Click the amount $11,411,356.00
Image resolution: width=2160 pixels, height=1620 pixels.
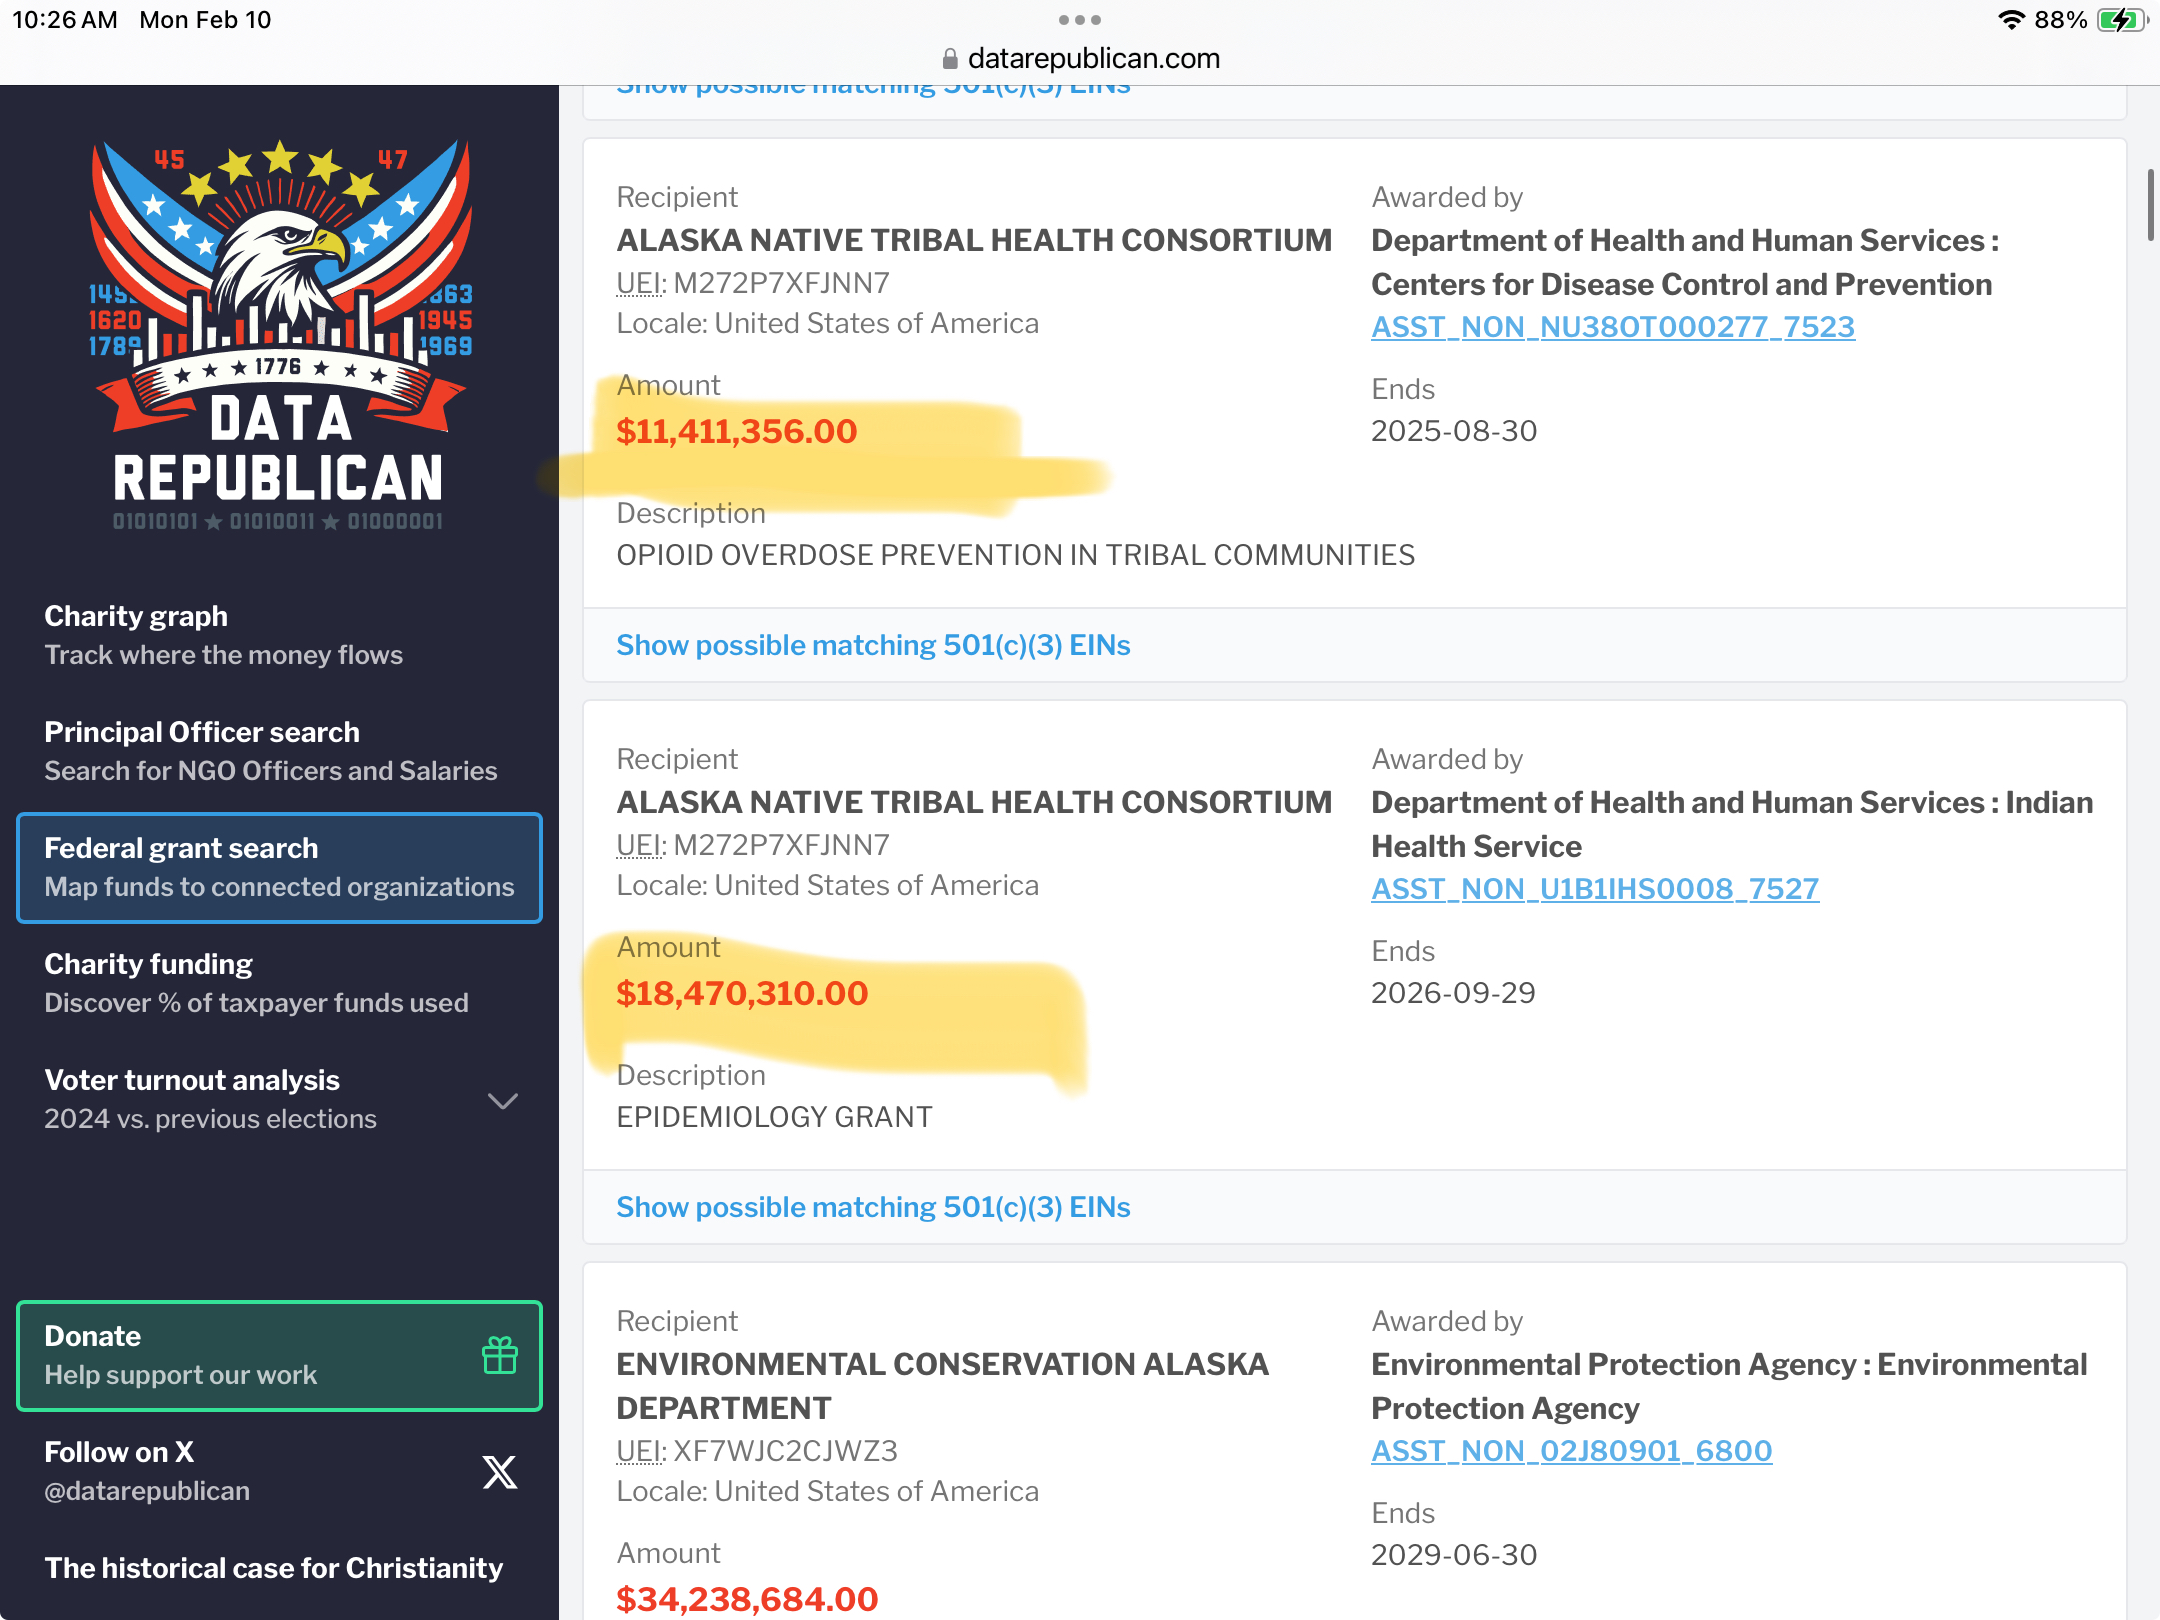[x=737, y=431]
